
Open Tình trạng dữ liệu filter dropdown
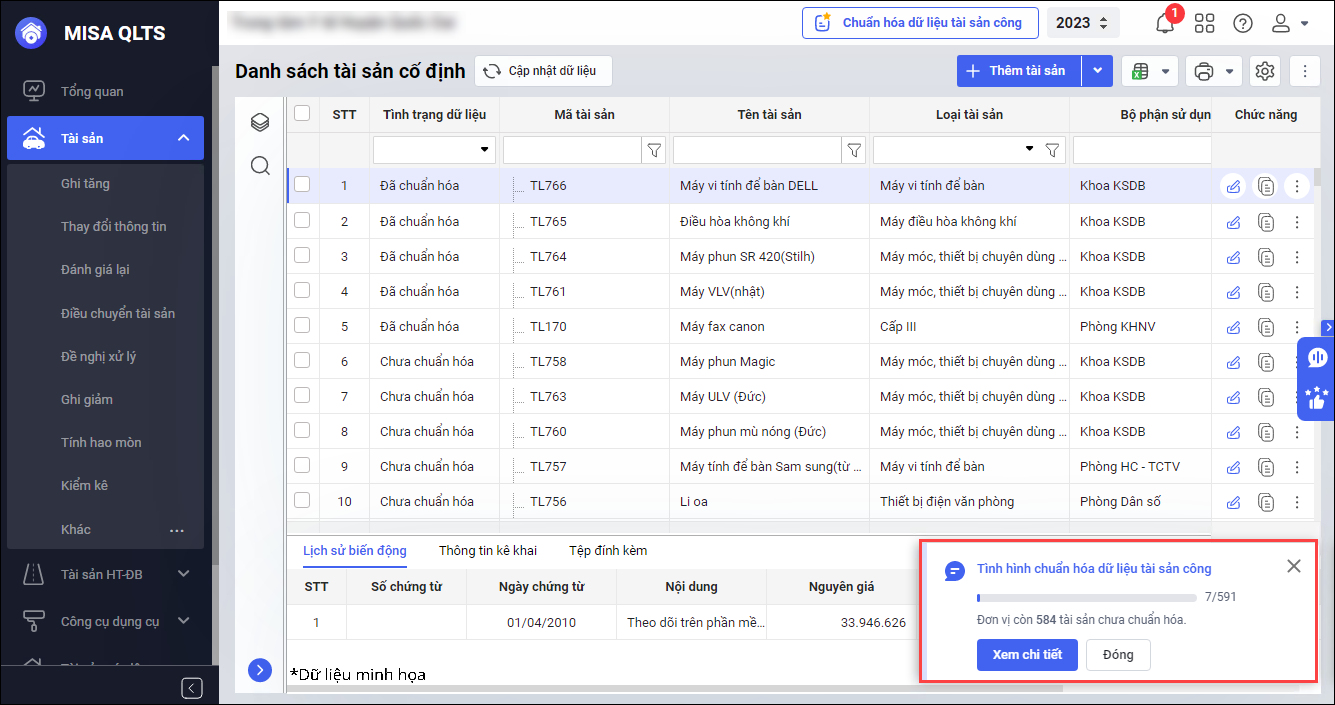click(x=434, y=150)
